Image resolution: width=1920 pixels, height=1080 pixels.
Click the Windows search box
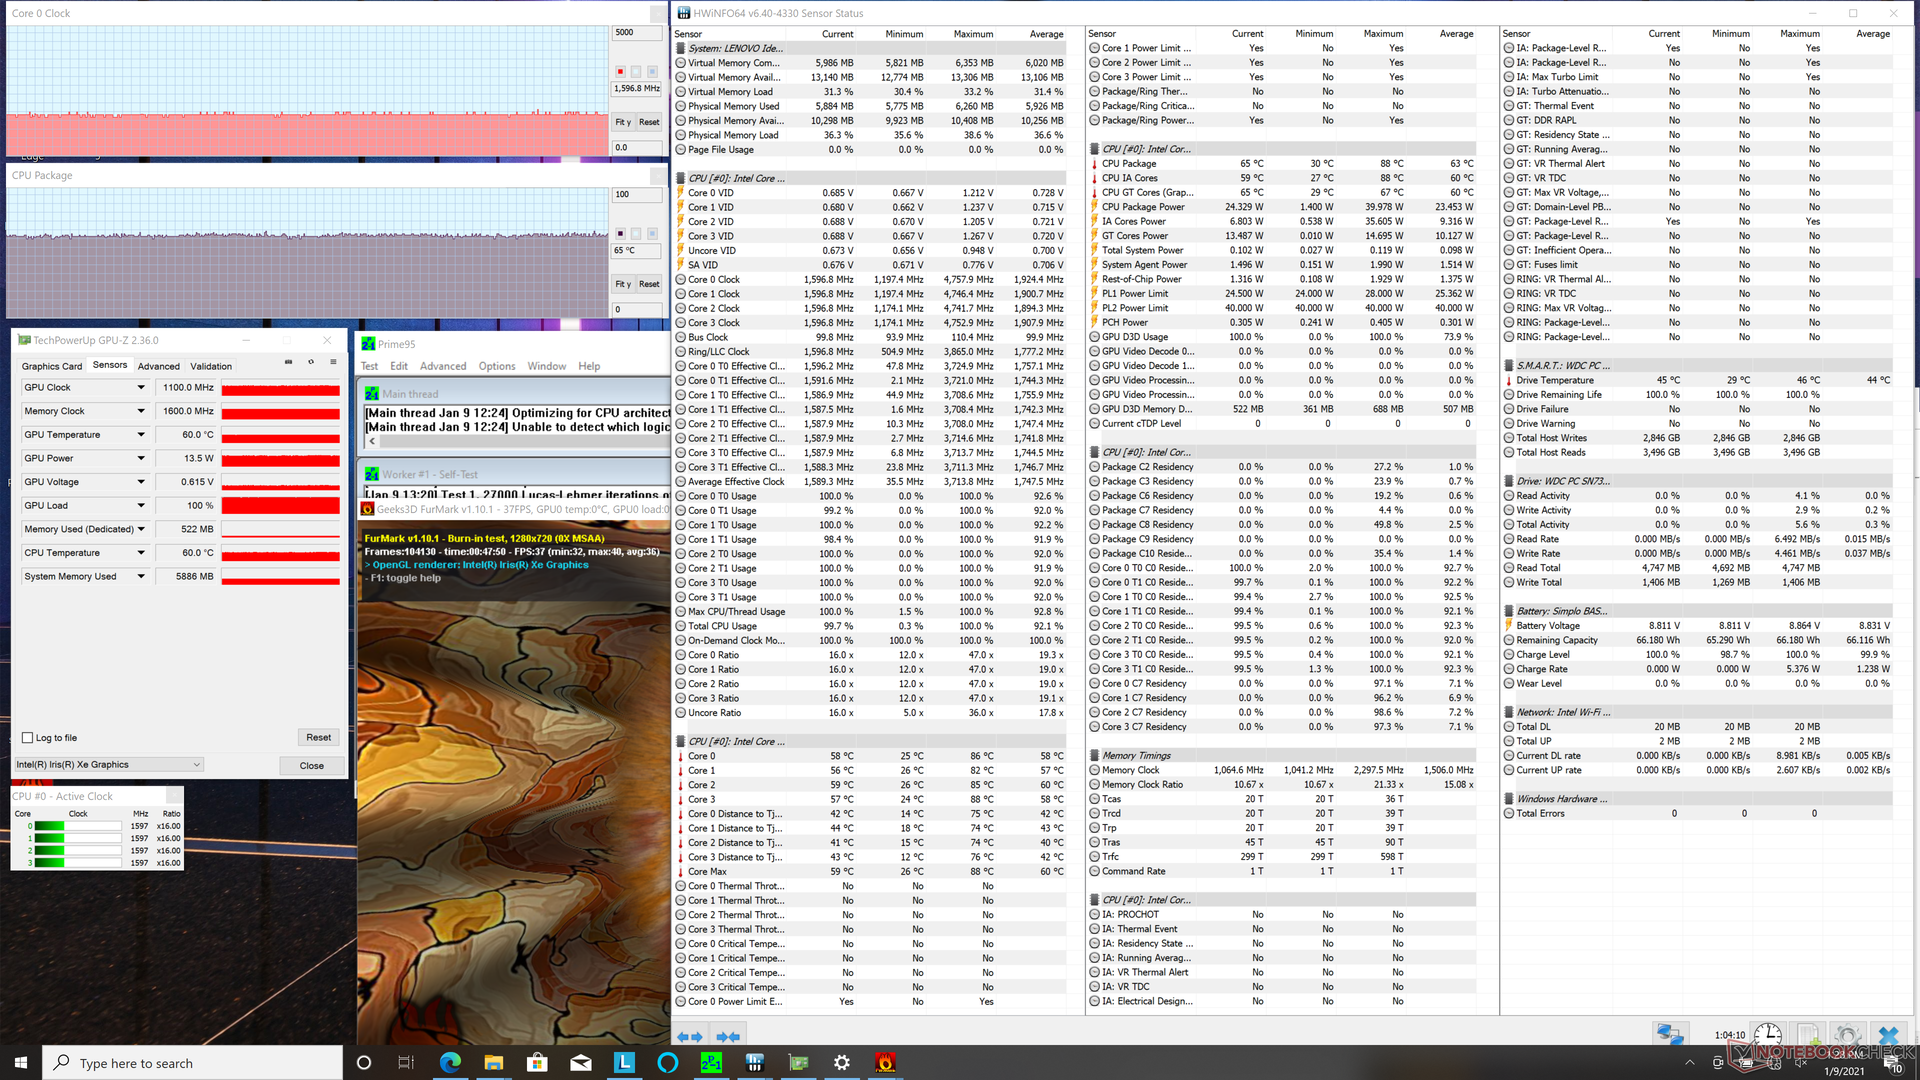tap(193, 1063)
